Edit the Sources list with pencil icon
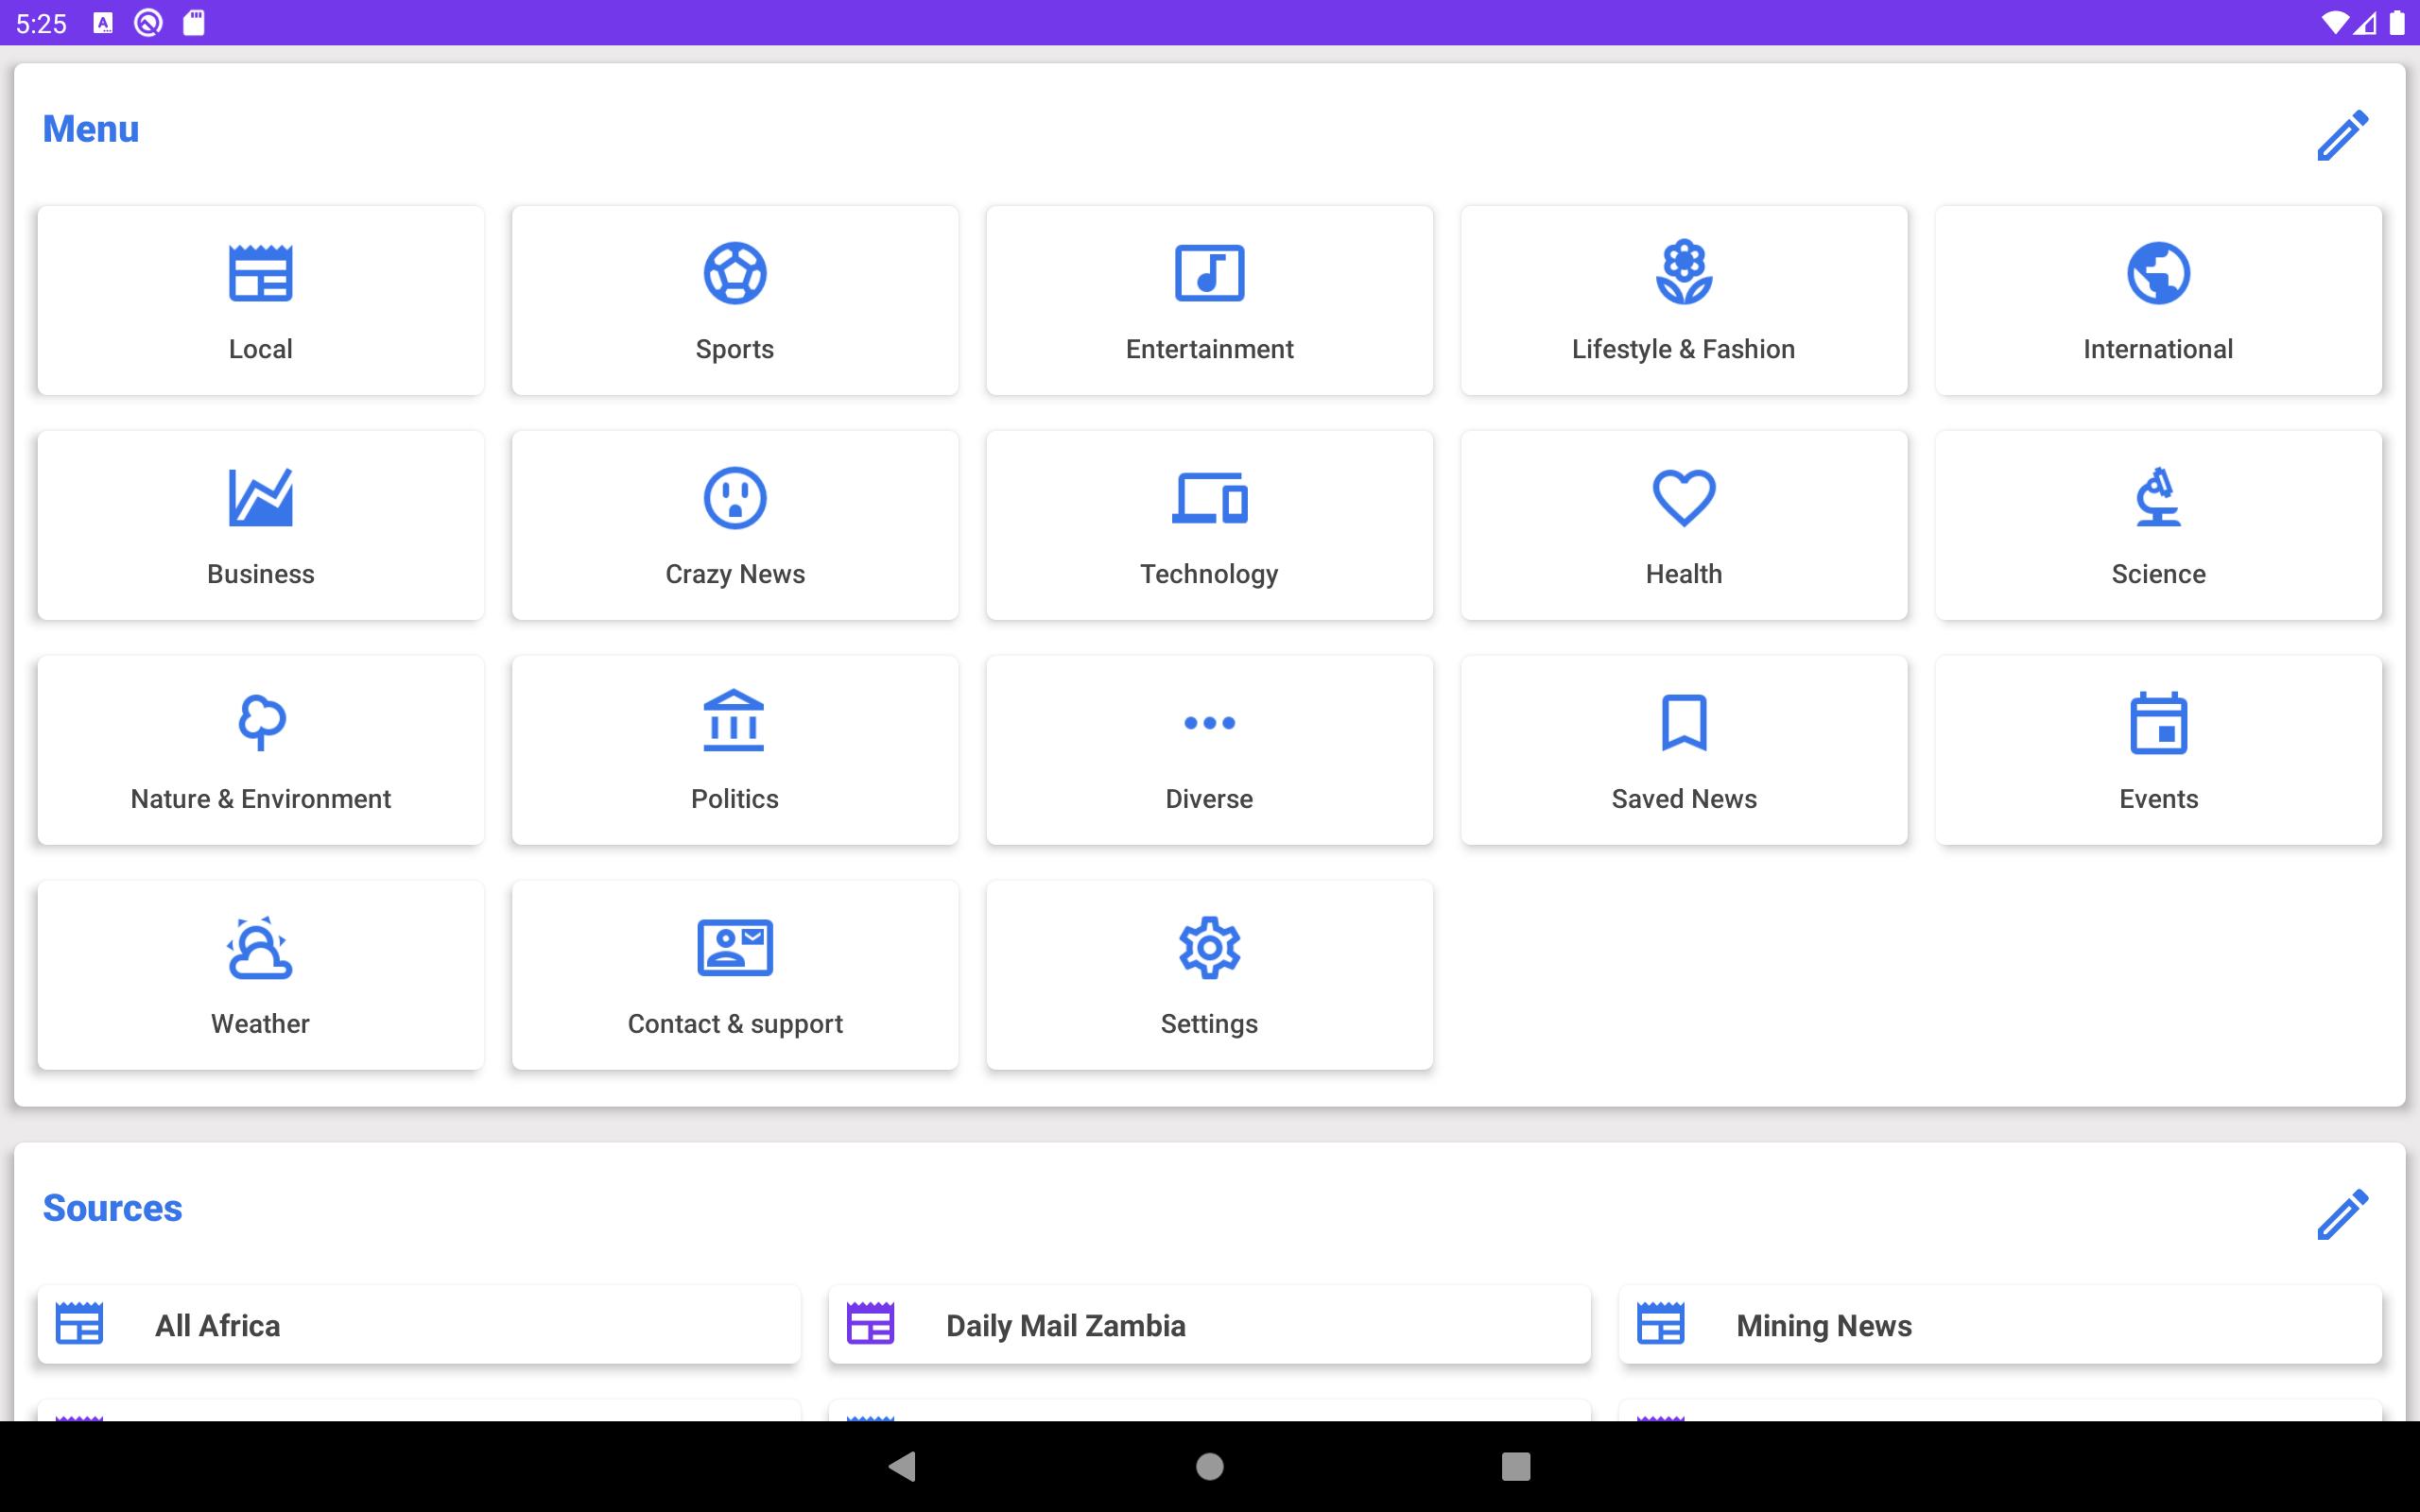2420x1512 pixels. click(2342, 1214)
